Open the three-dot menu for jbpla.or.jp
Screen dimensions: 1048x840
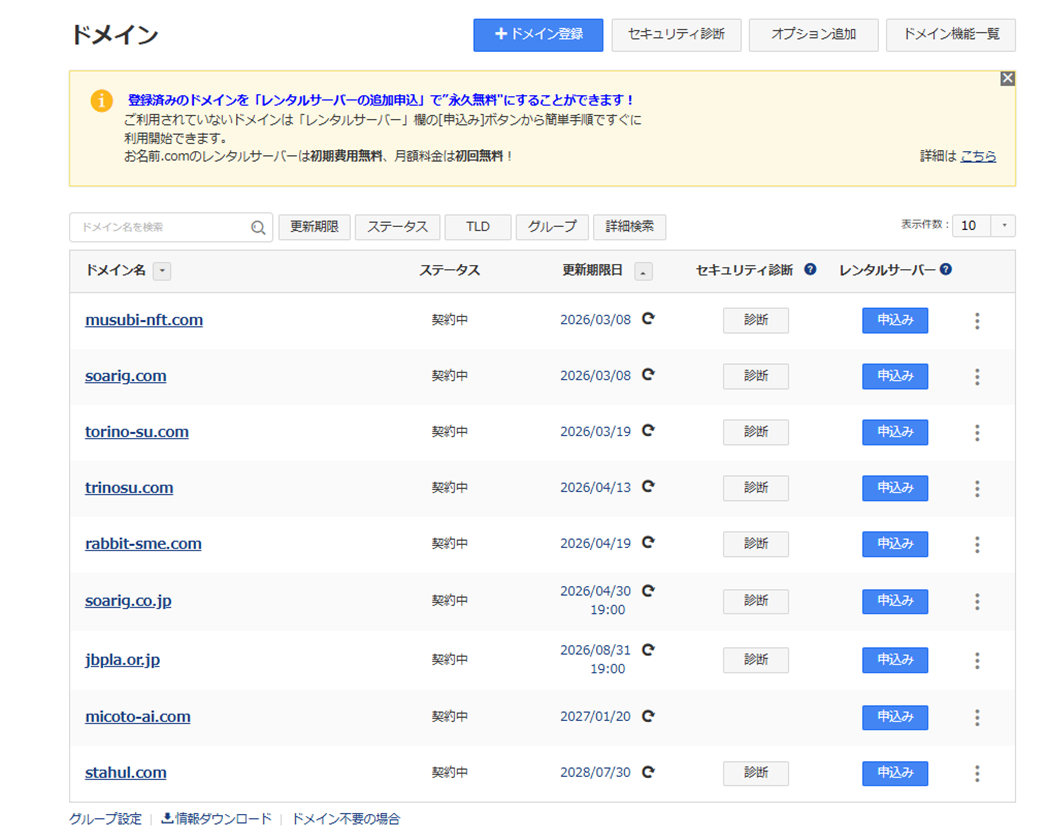click(977, 661)
